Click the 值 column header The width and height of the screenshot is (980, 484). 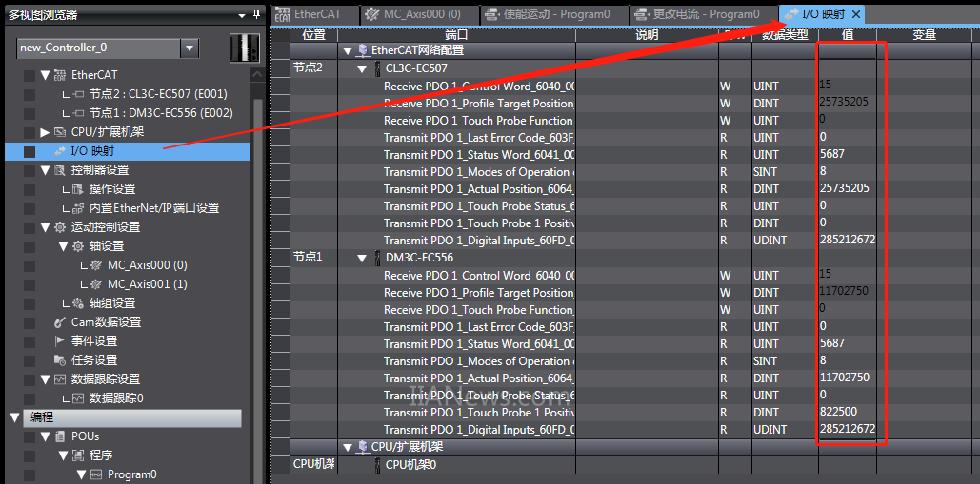click(846, 34)
